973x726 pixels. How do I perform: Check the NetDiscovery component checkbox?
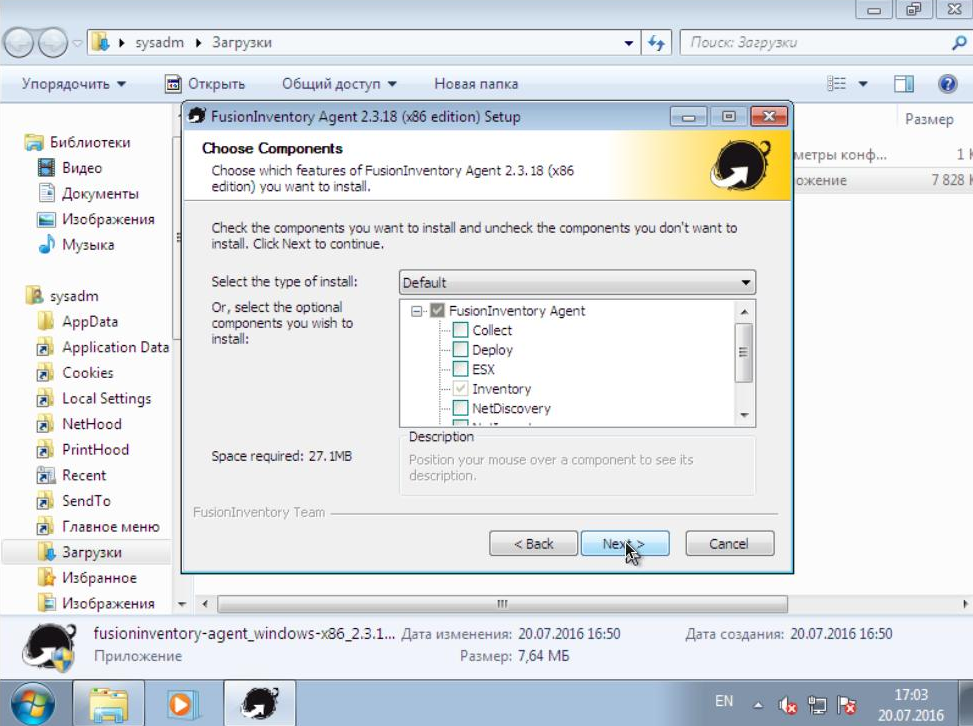pos(460,408)
